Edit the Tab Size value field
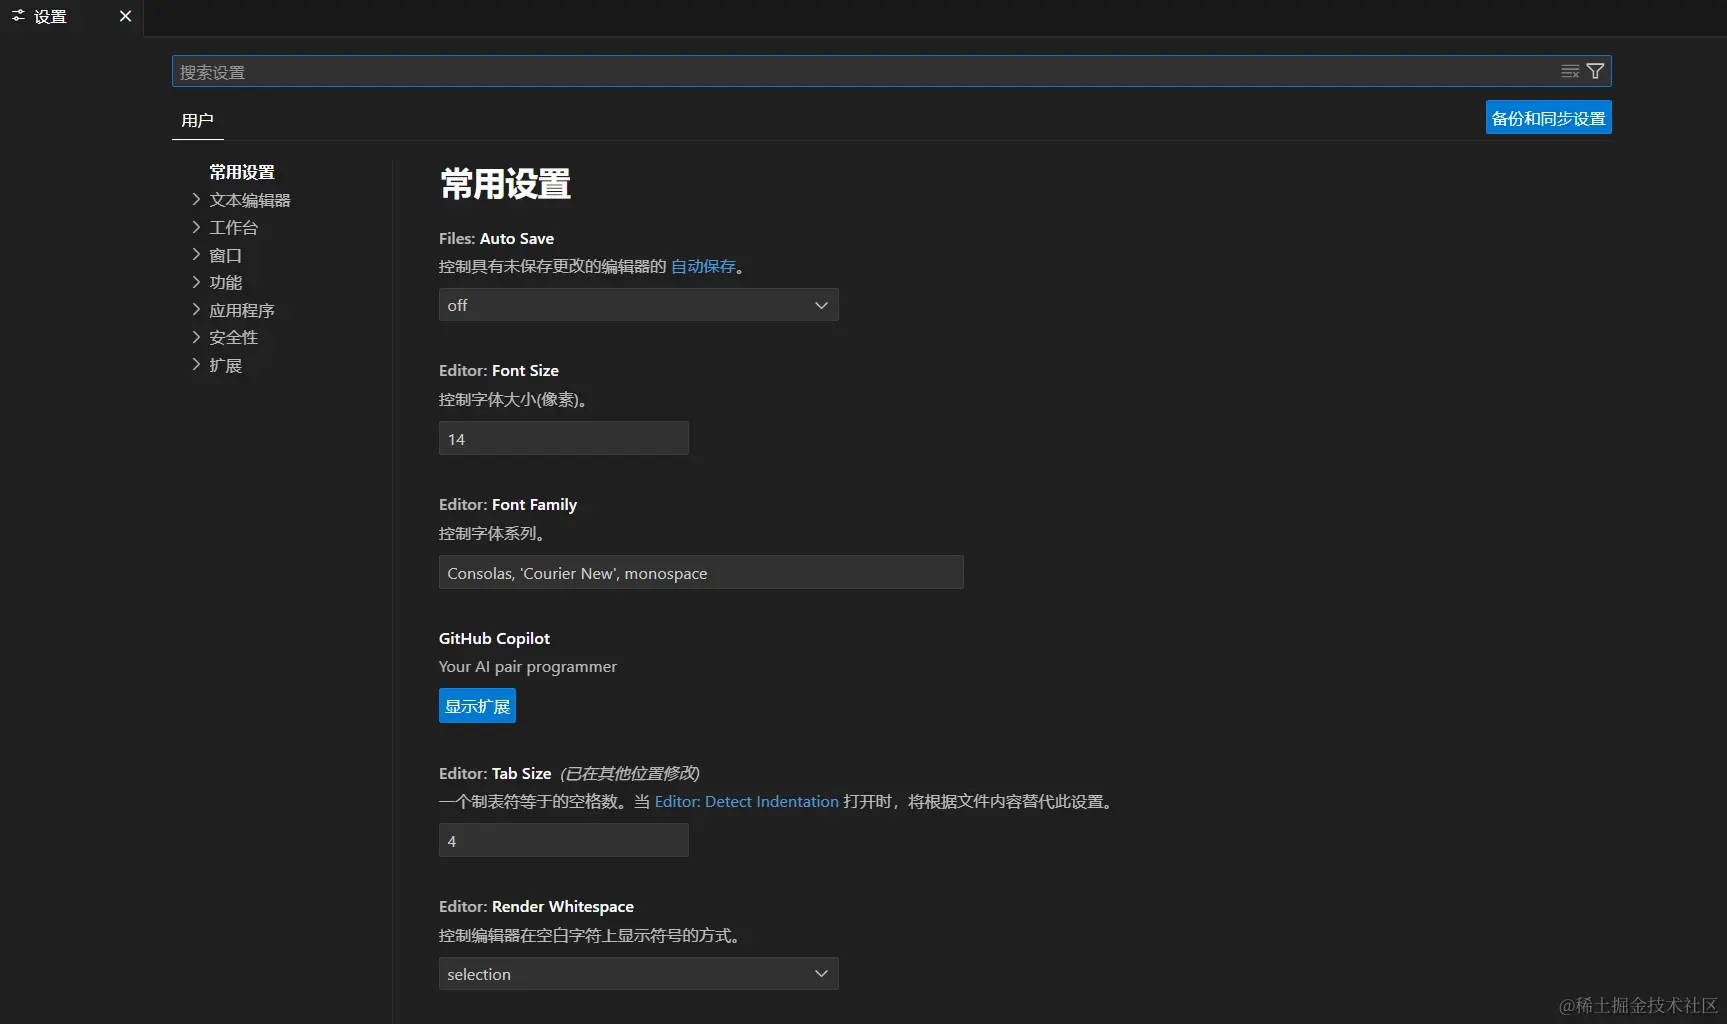 point(564,840)
